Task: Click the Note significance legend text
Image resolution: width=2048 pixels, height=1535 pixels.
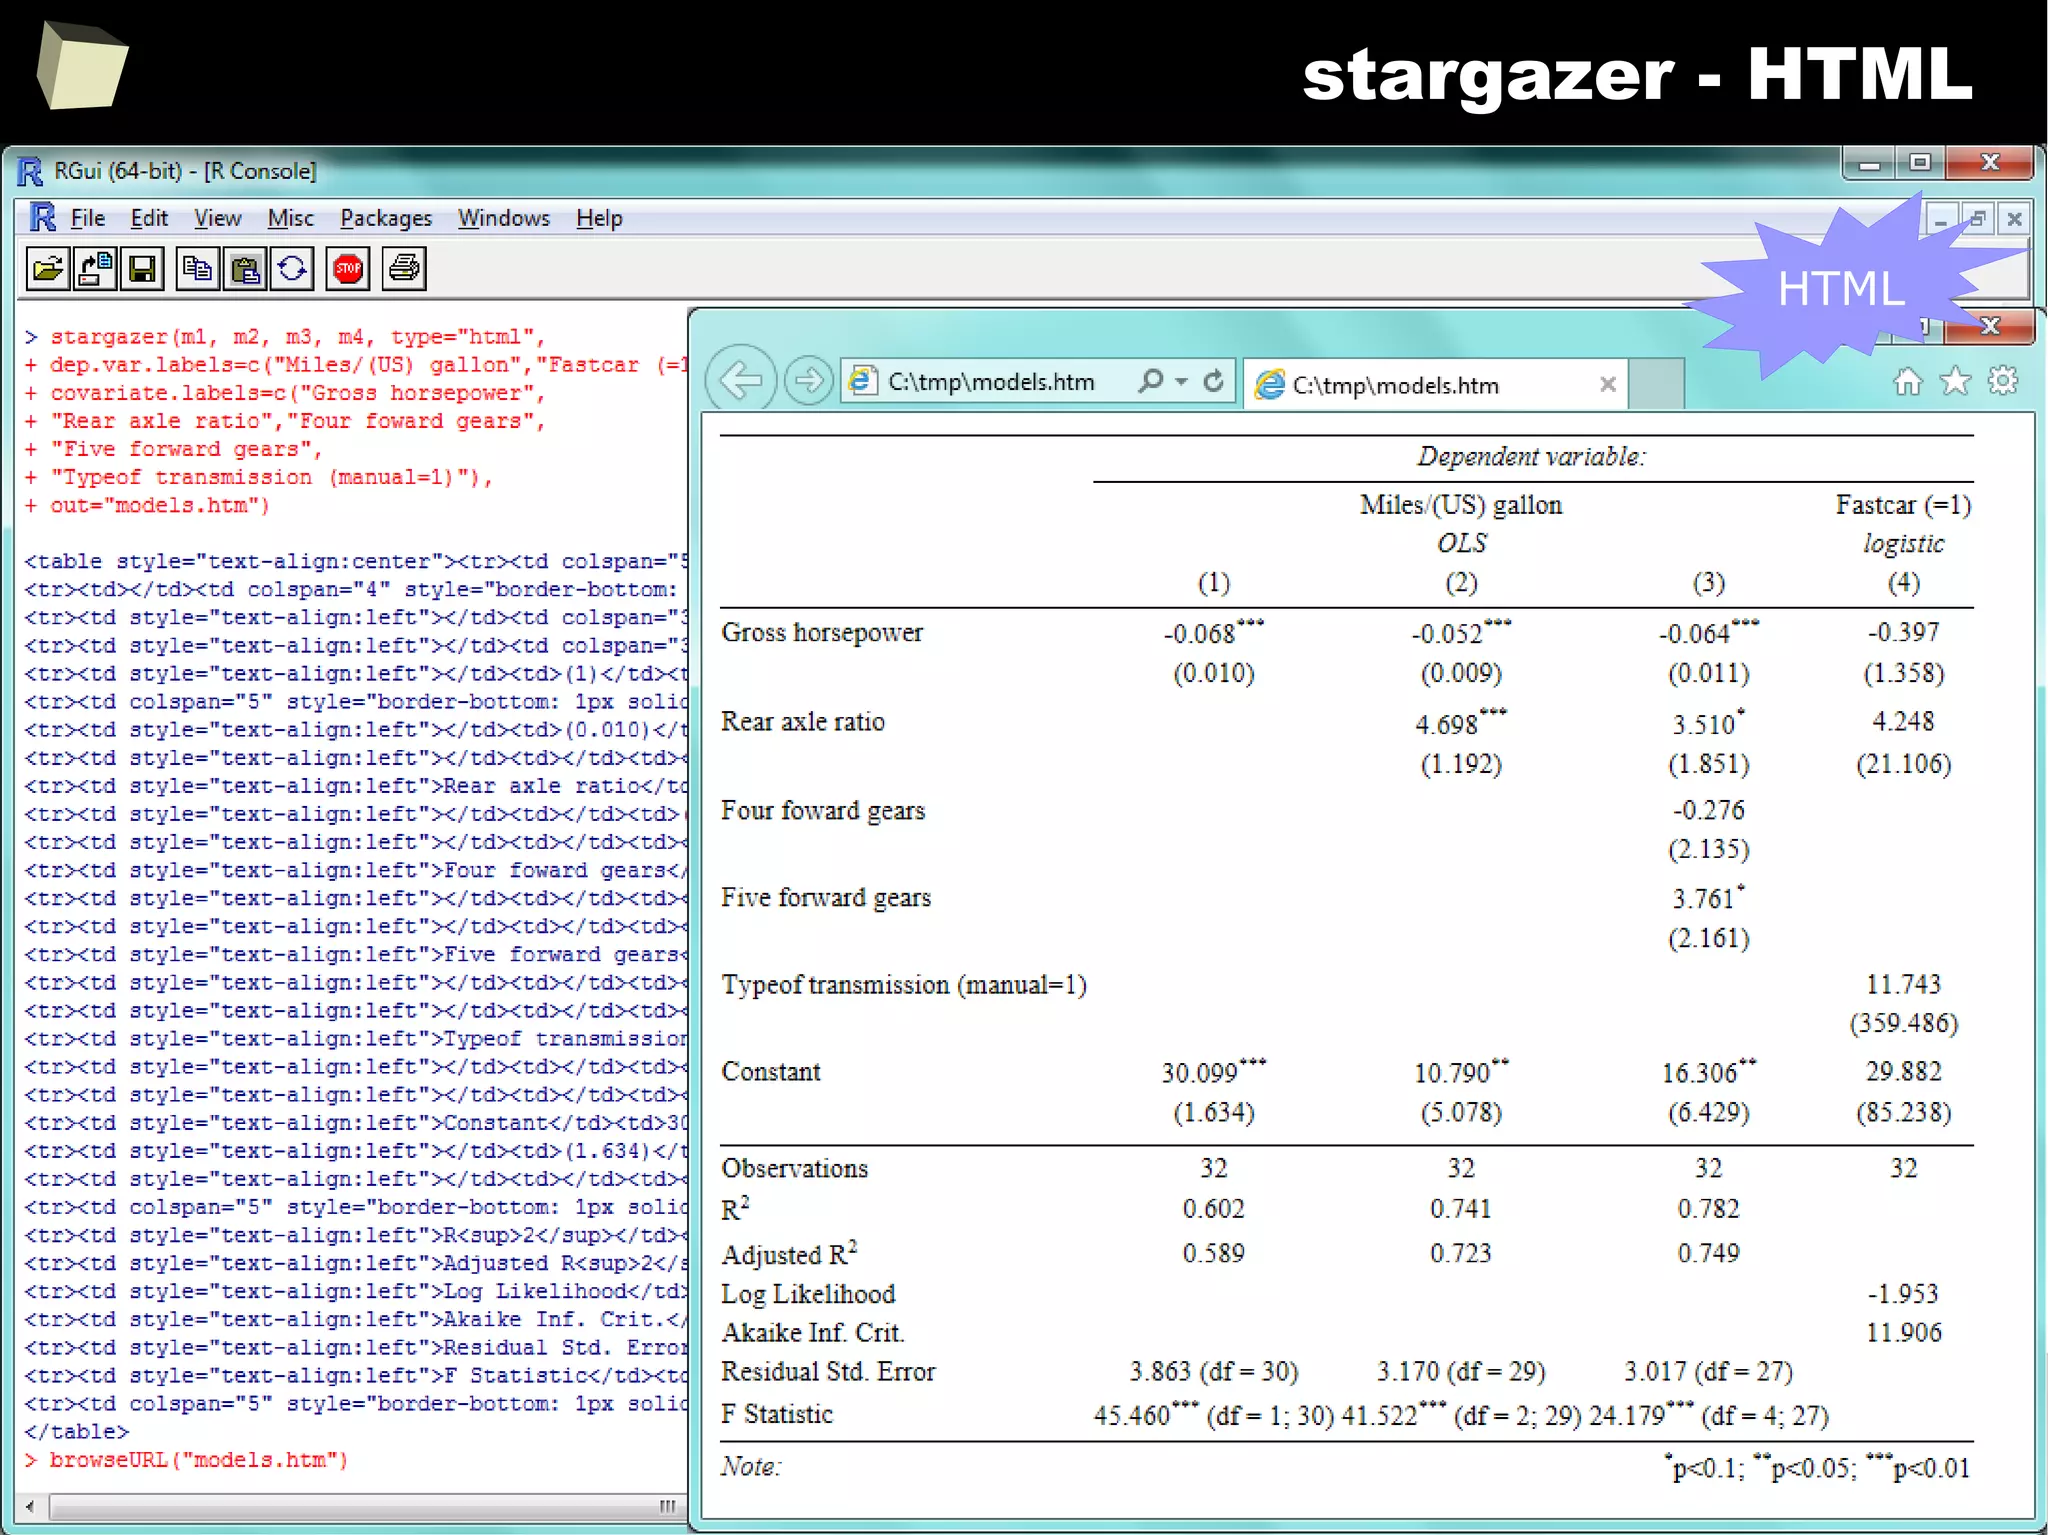Action: click(x=1817, y=1468)
